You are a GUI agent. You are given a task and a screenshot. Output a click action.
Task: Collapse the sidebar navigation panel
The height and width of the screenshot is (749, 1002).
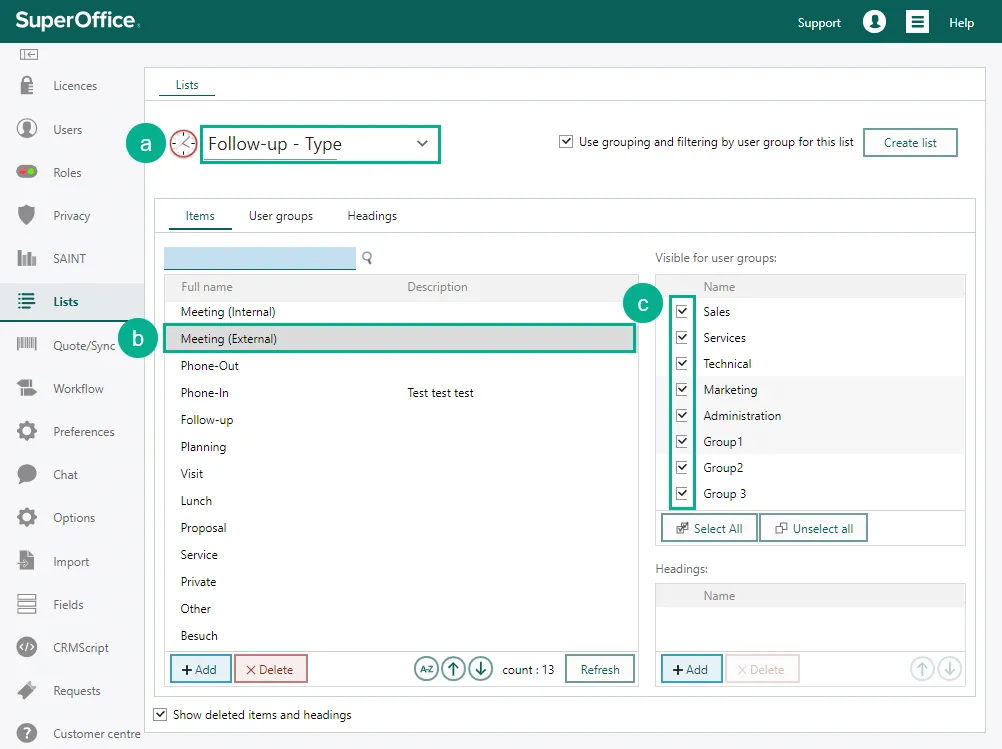point(28,54)
